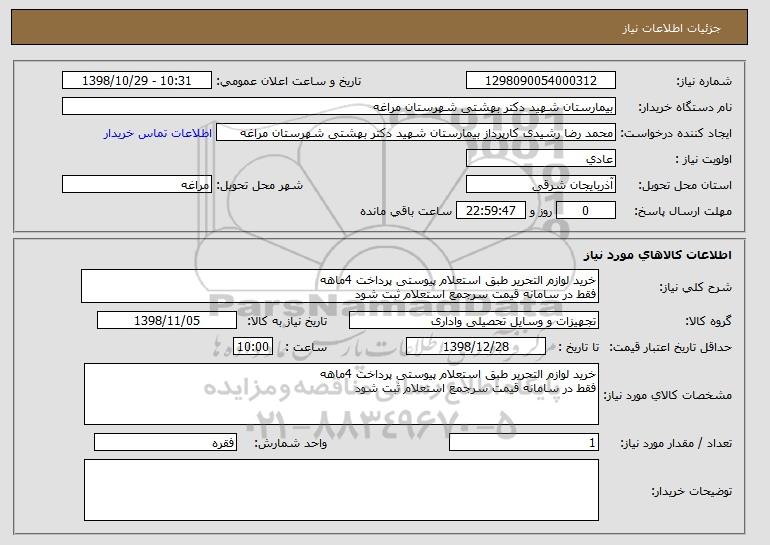Image resolution: width=770 pixels, height=545 pixels.
Task: Click the جزئیات اطلاعات نیاز header title
Action: [x=671, y=28]
